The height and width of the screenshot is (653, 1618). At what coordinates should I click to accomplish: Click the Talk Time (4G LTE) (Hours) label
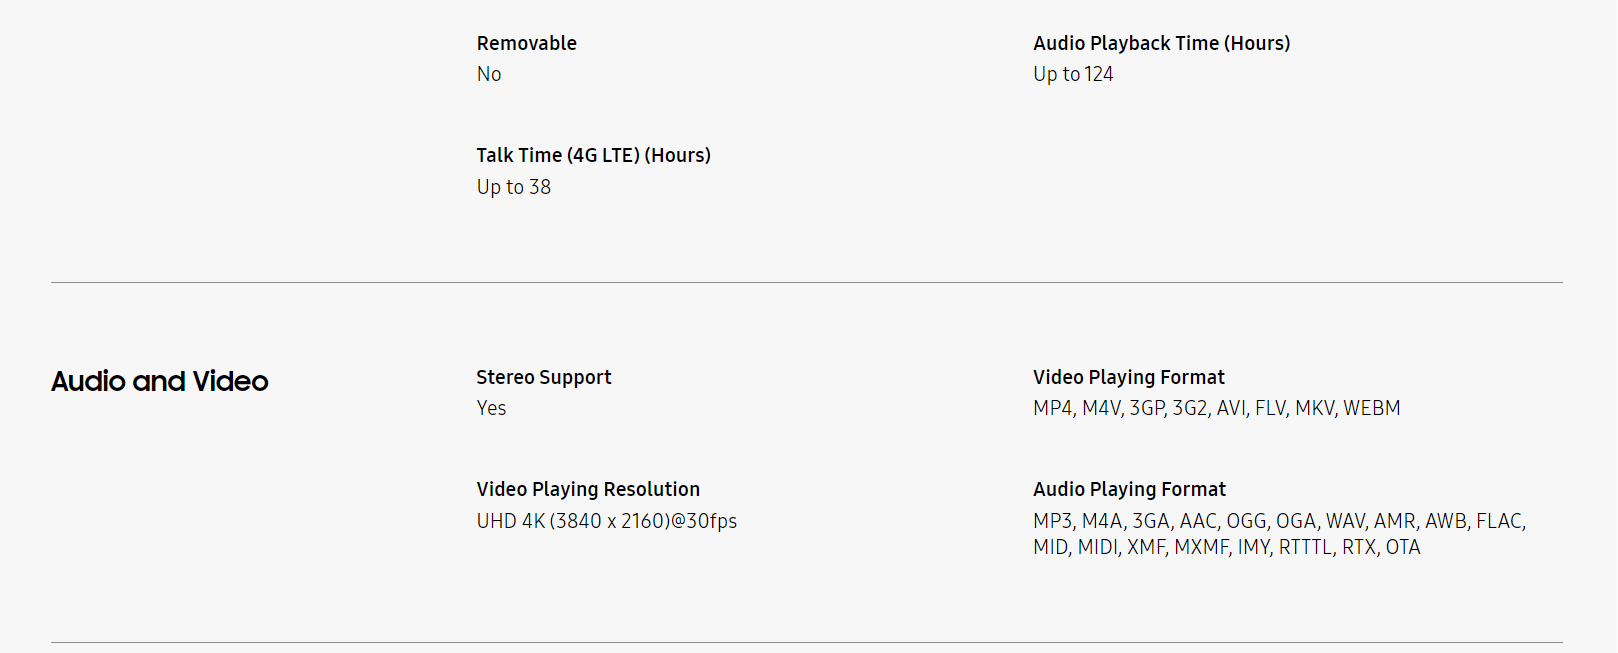(x=593, y=155)
